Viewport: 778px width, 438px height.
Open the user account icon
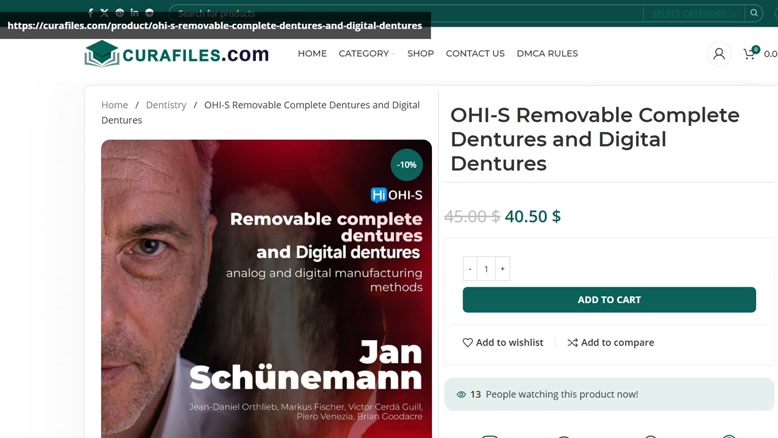pos(718,54)
